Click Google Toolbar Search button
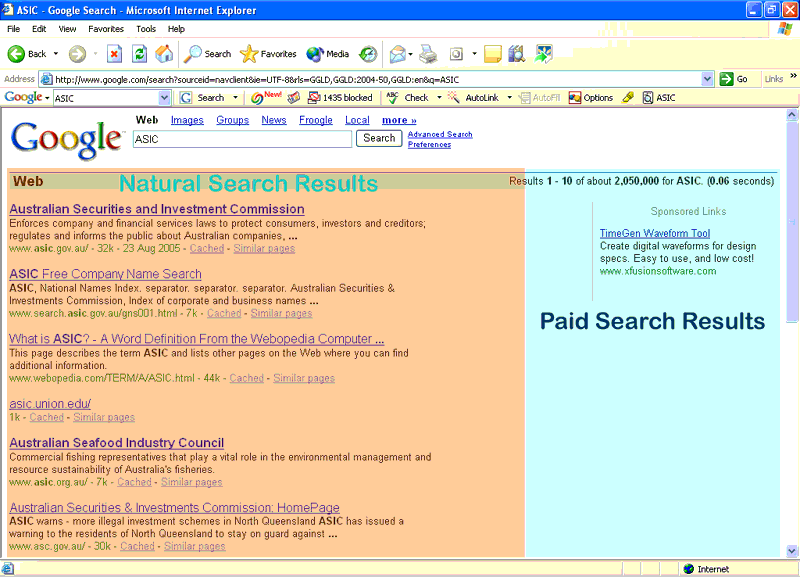 (203, 97)
